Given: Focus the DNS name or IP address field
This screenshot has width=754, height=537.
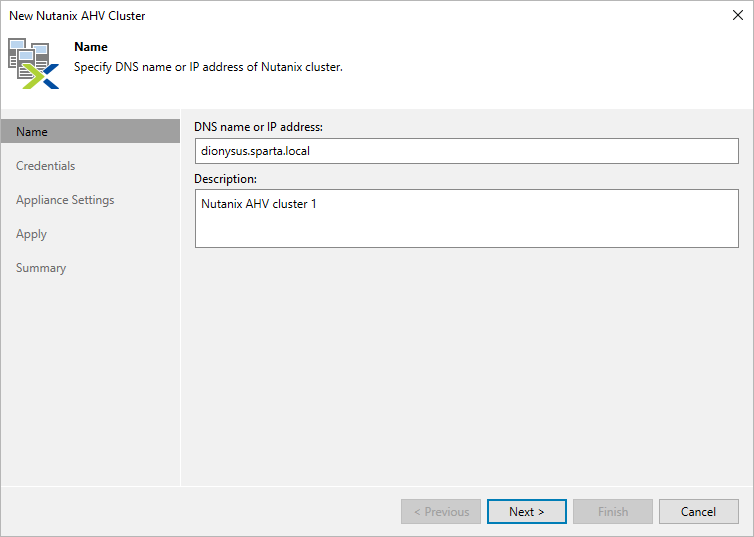Looking at the screenshot, I should pyautogui.click(x=466, y=151).
